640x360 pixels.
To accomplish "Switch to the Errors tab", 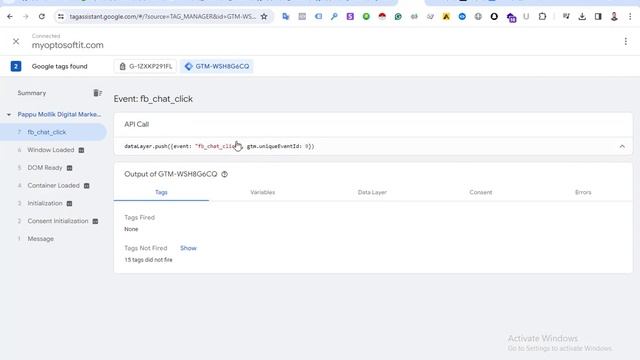I will click(x=583, y=192).
